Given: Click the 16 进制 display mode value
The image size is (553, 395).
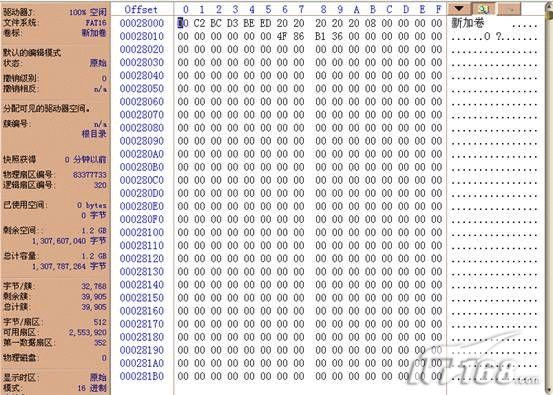Looking at the screenshot, I should click(92, 388).
